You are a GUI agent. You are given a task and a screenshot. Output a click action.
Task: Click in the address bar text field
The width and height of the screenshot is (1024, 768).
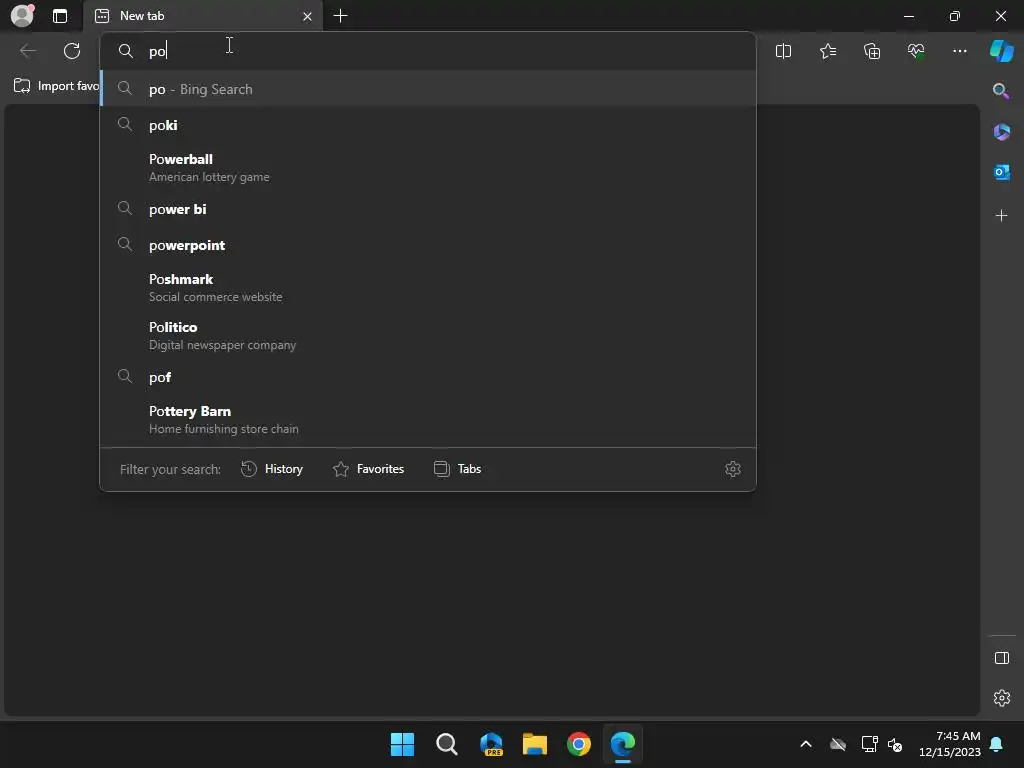click(428, 51)
